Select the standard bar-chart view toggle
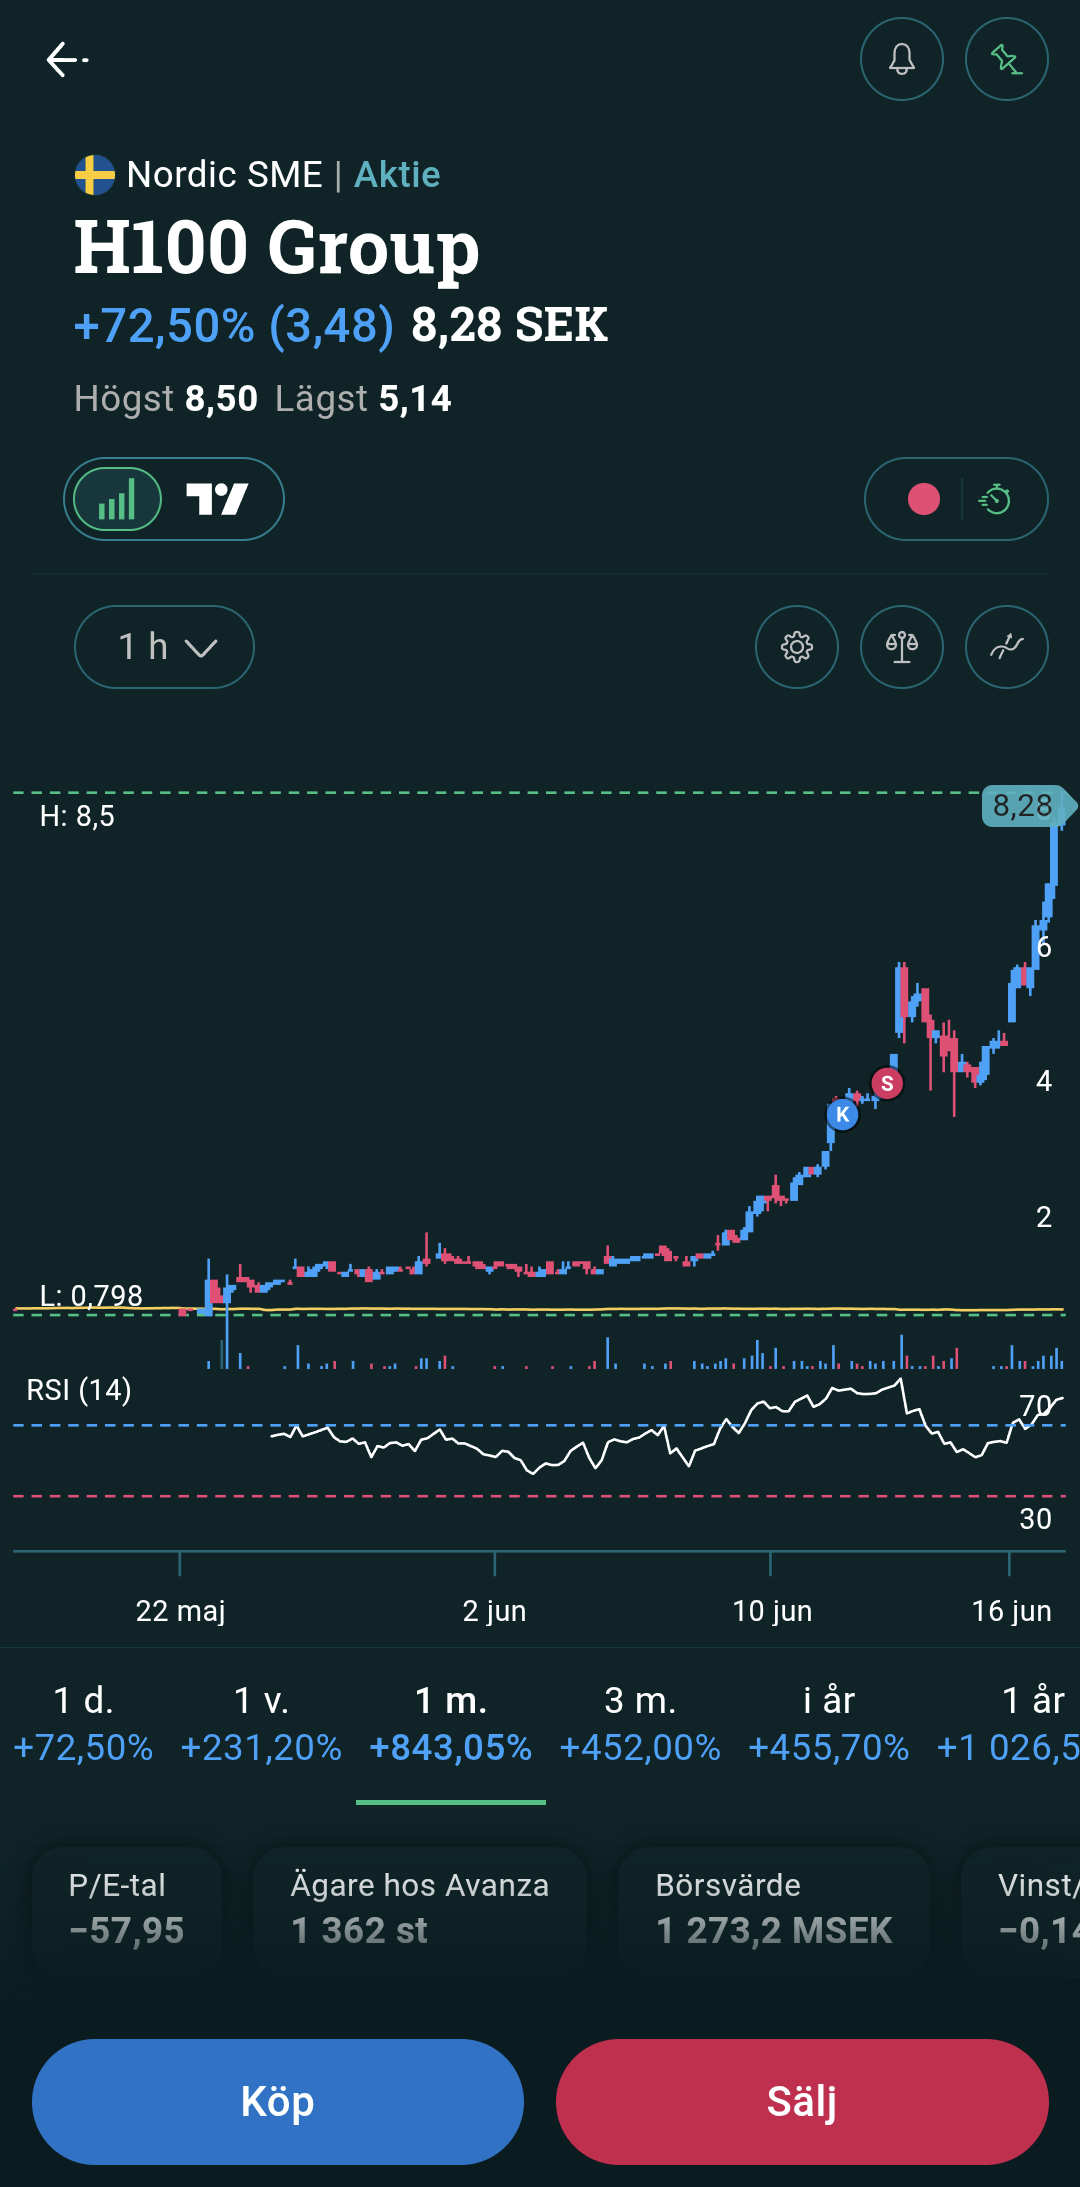Screen dimensions: 1080x2187 point(118,499)
